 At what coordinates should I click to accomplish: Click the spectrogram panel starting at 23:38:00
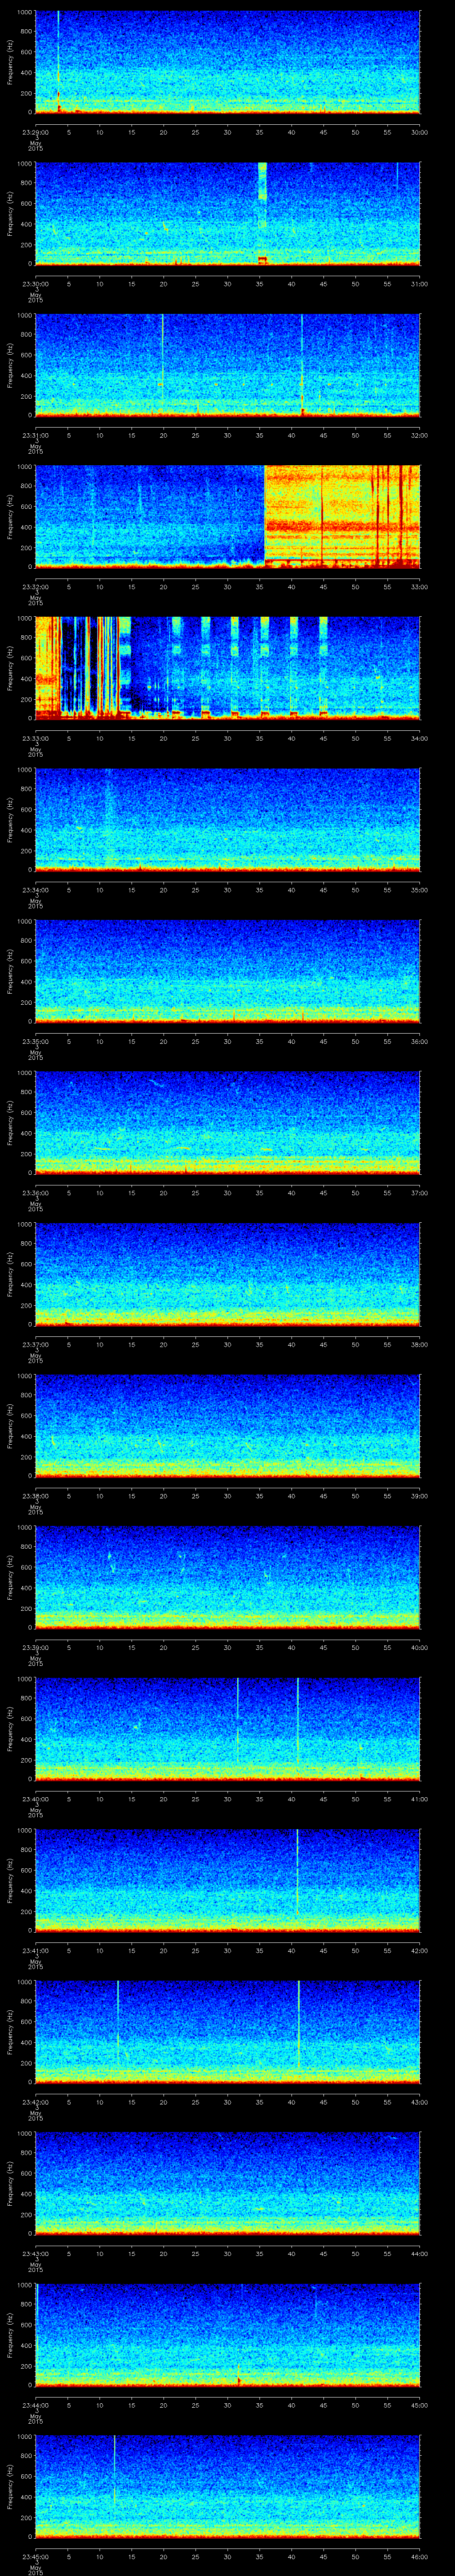coord(227,1426)
